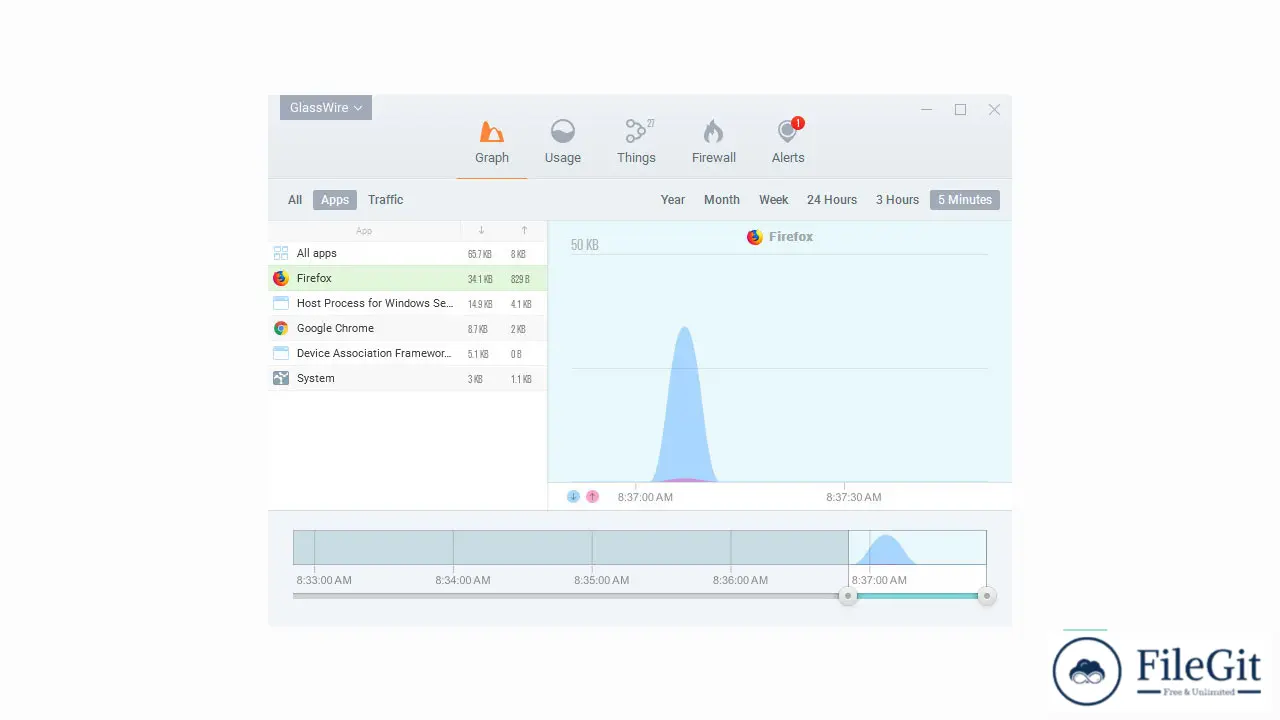This screenshot has height=720, width=1280.
Task: Click the 8:37:30 AM graph time label
Action: (x=854, y=497)
